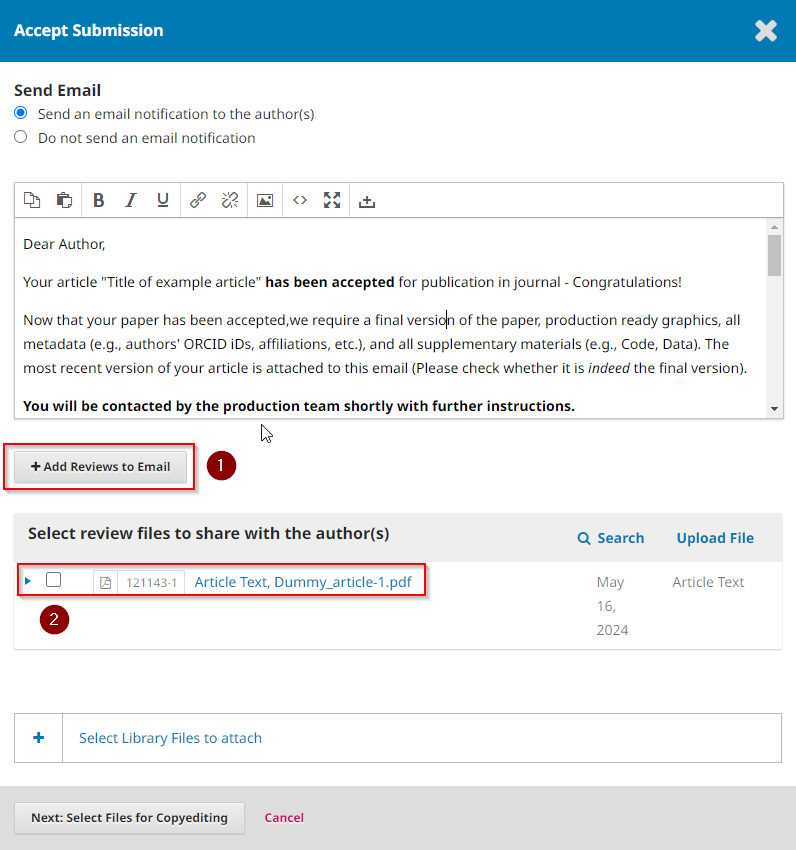Open the 'Upload File' link

tap(715, 538)
